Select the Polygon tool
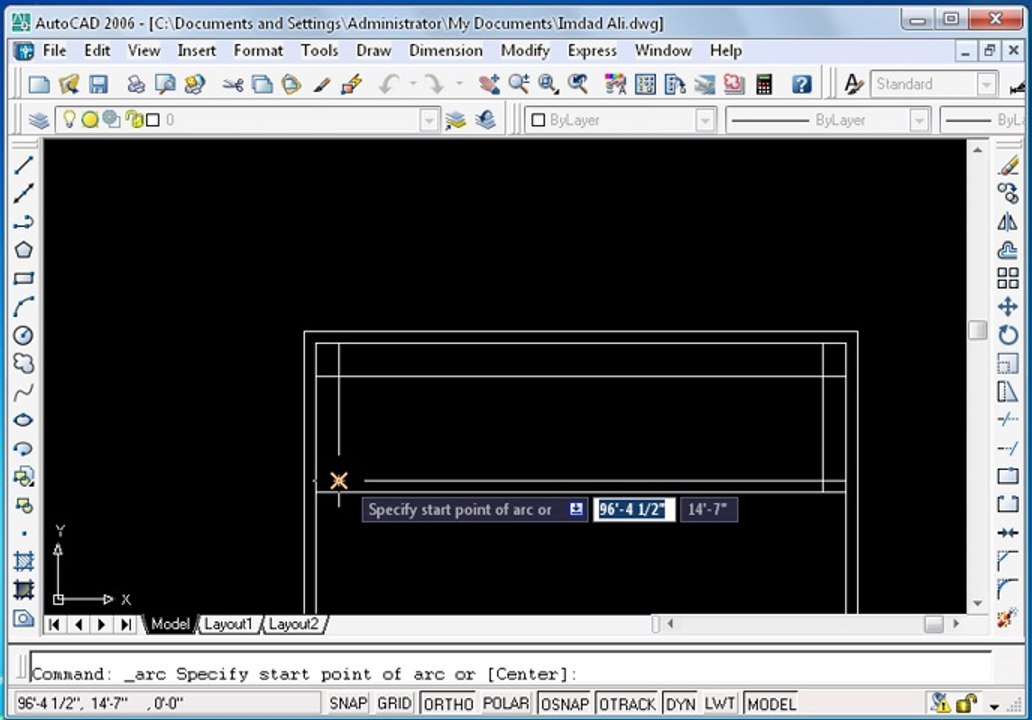1032x720 pixels. click(24, 250)
